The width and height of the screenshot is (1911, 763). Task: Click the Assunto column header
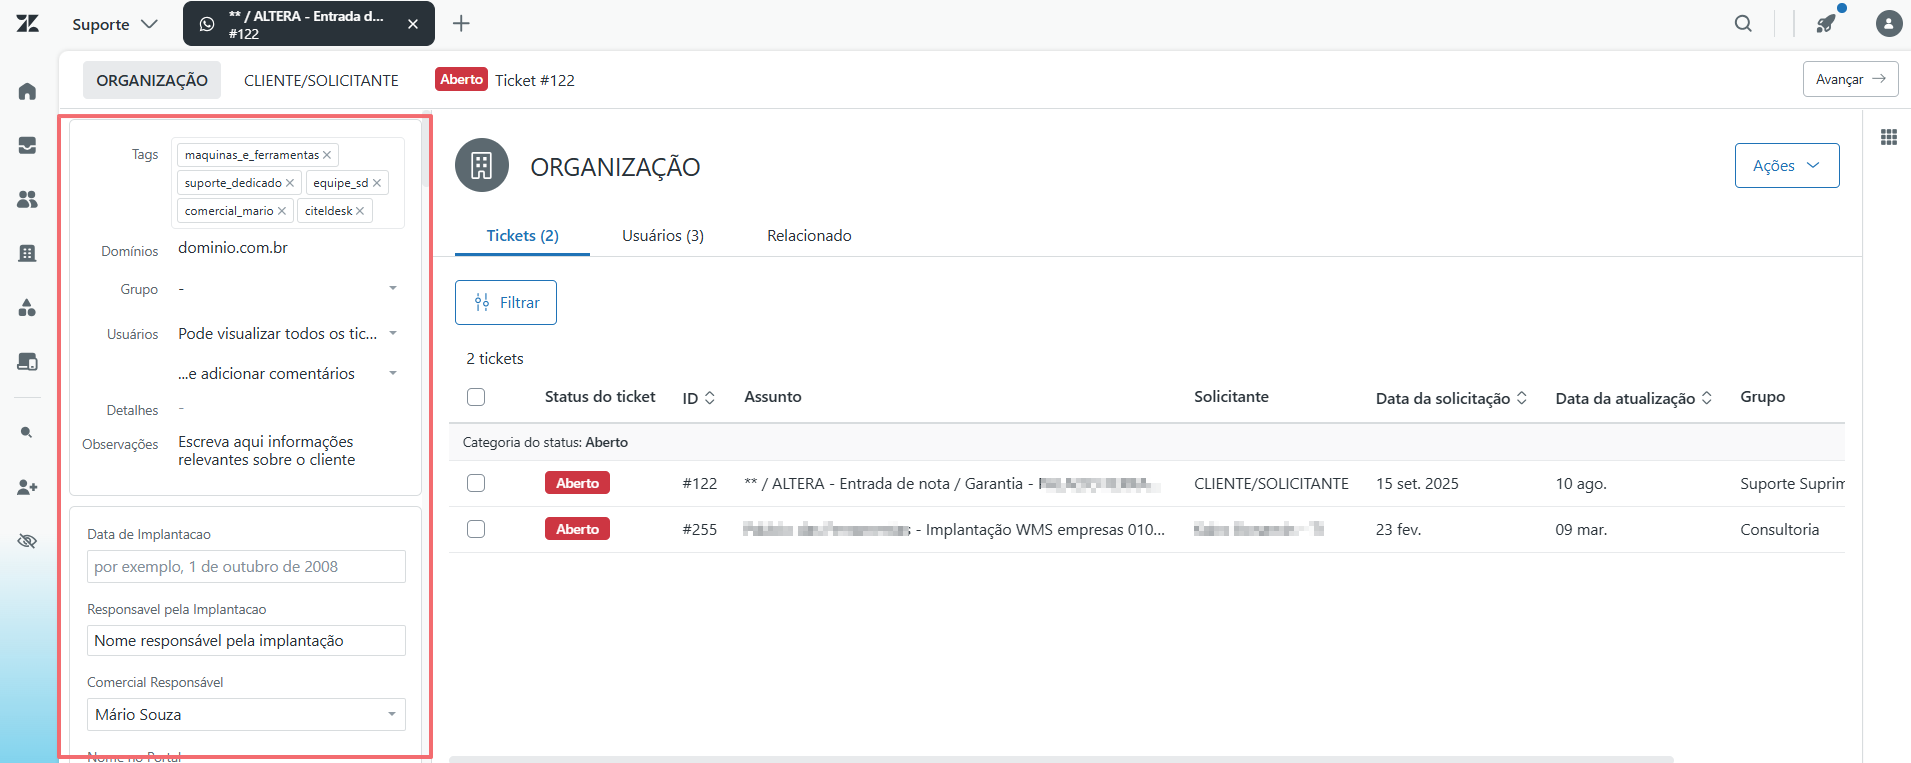pos(773,397)
